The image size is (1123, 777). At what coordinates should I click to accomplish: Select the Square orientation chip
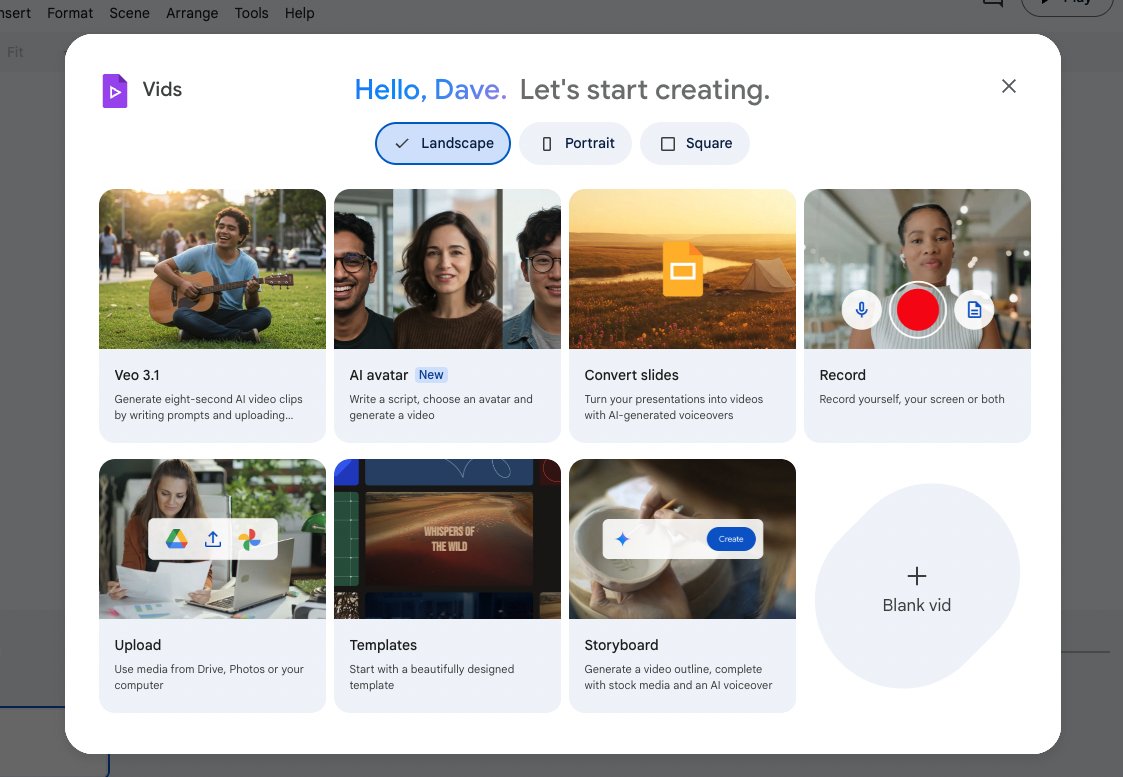point(695,143)
